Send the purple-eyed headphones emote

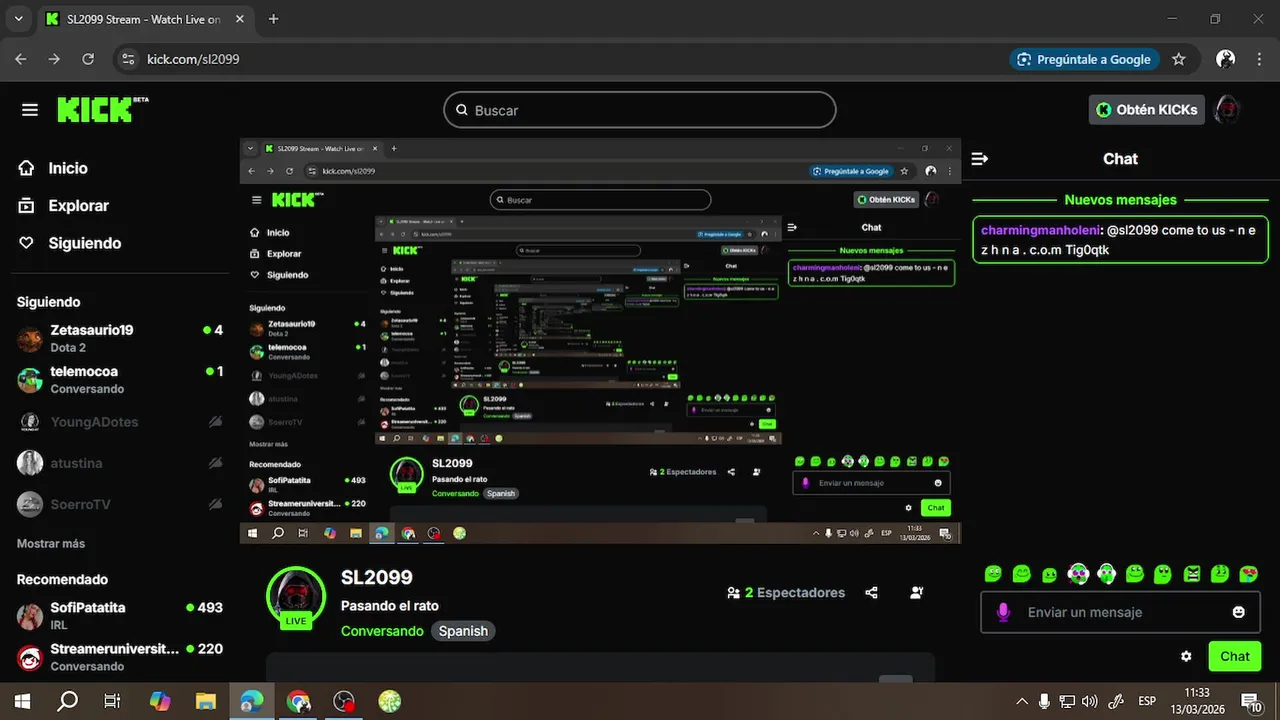click(x=1078, y=574)
